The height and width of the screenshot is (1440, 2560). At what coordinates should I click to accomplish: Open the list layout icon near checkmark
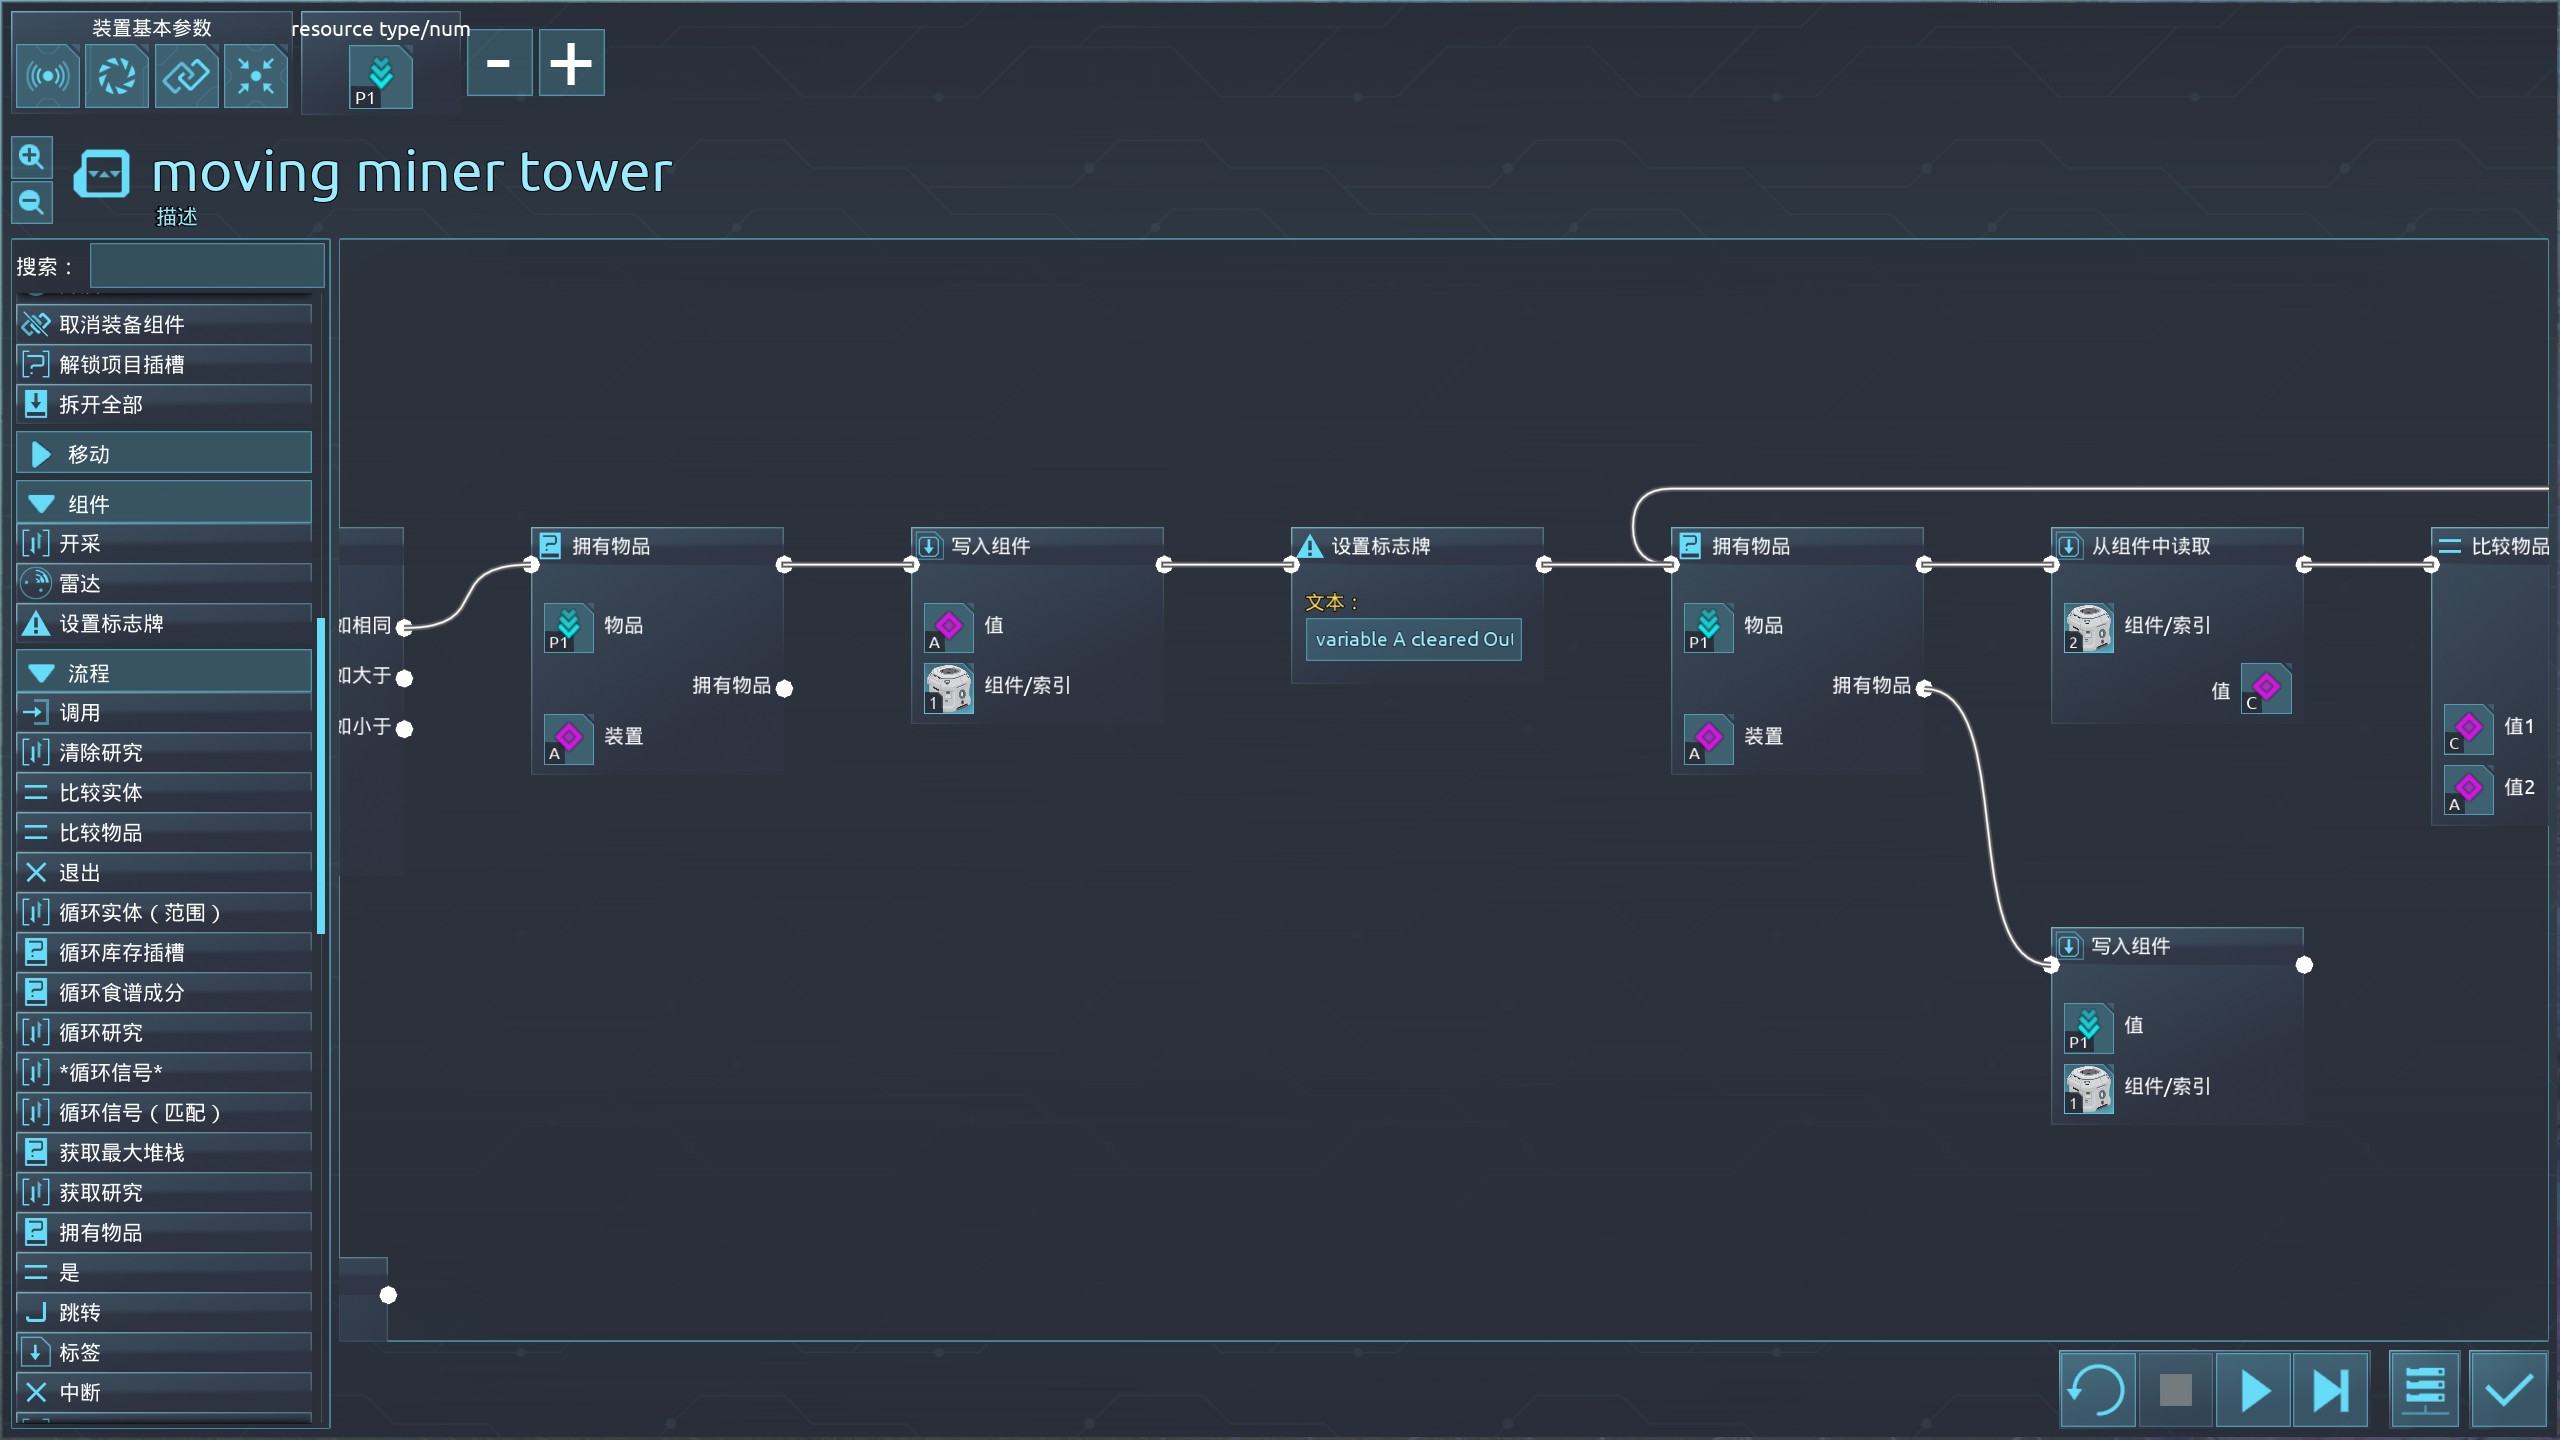tap(2425, 1389)
